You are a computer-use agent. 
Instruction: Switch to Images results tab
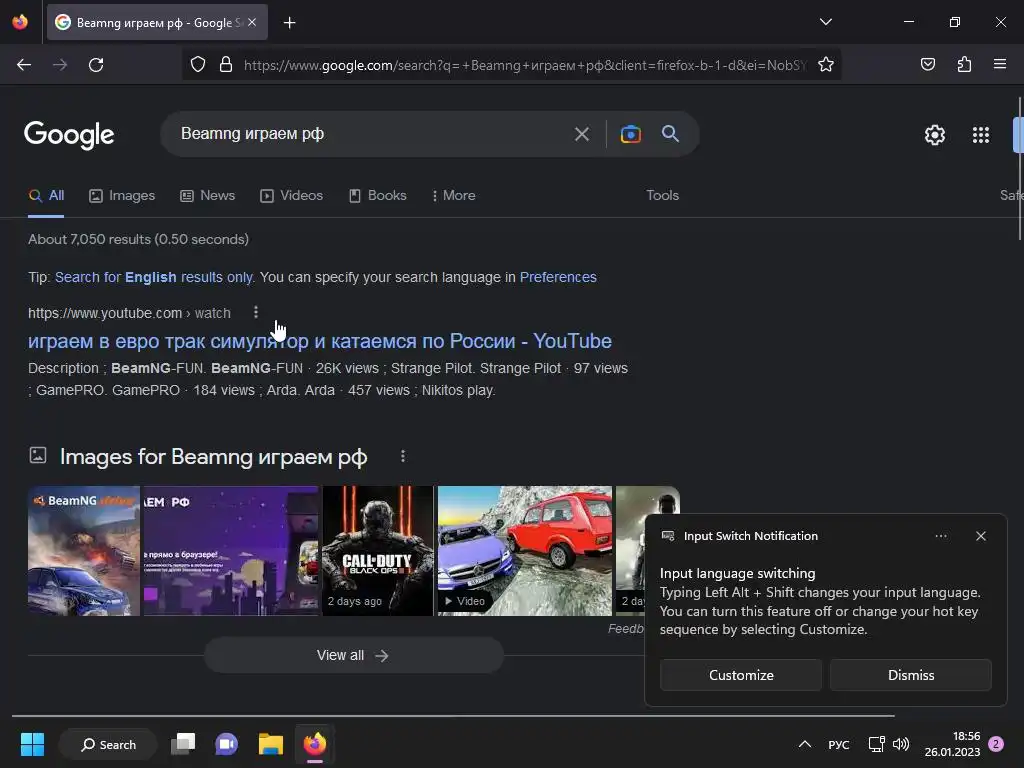(122, 195)
